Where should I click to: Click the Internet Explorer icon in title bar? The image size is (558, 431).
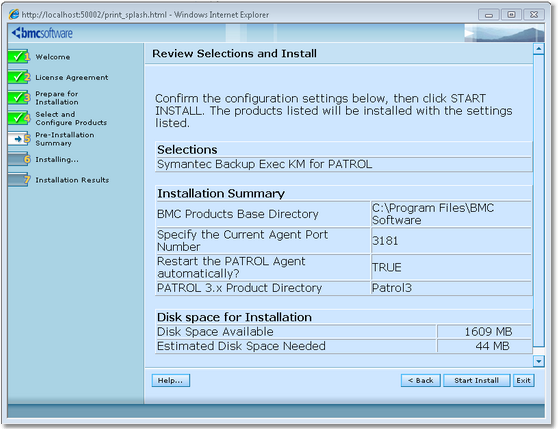point(14,15)
